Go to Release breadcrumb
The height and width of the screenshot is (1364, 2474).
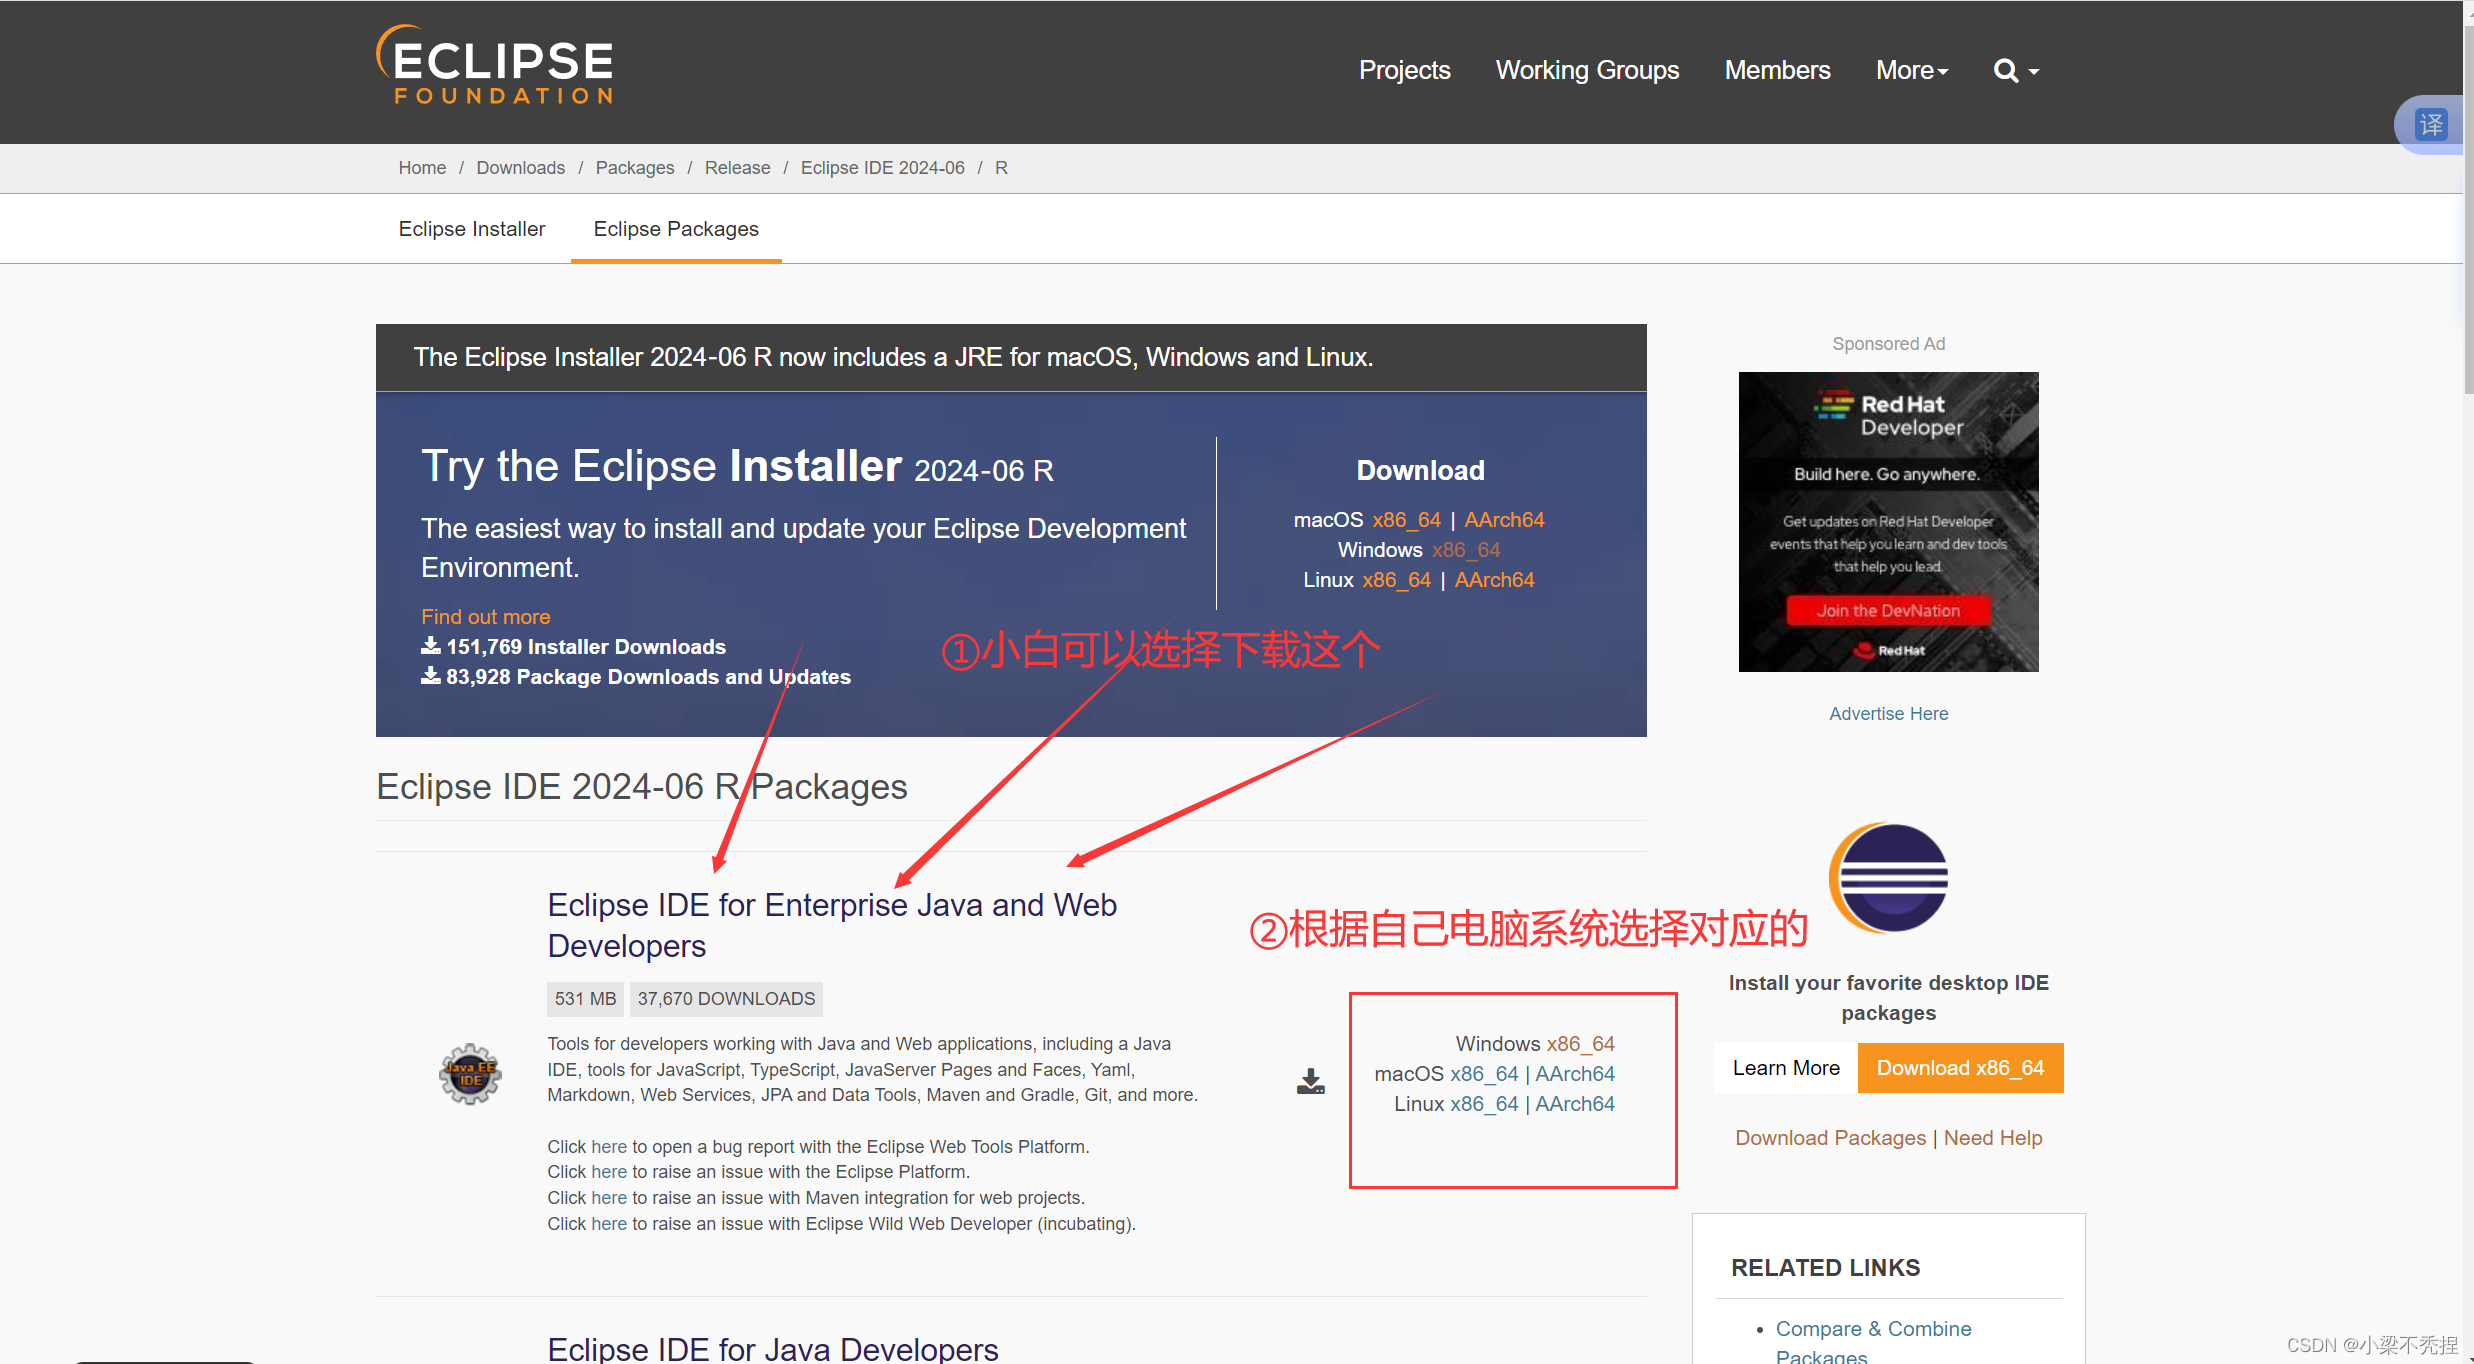click(737, 168)
